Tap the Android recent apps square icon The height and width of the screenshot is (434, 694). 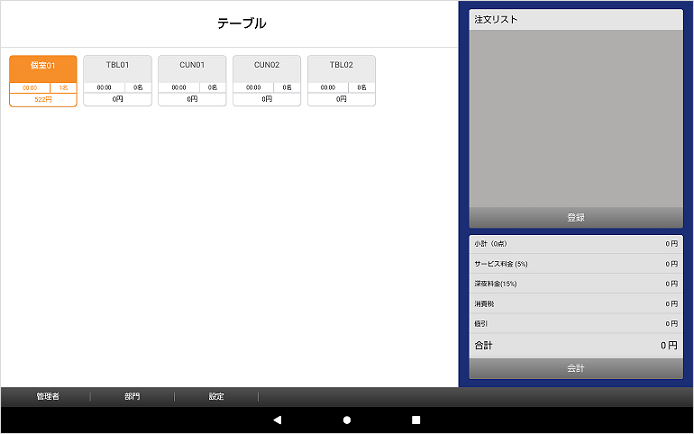click(x=416, y=420)
